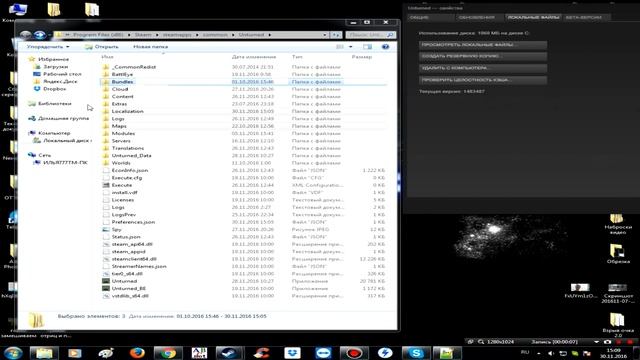This screenshot has width=640, height=360.
Task: Create a folder with Новая папка
Action: (x=150, y=47)
